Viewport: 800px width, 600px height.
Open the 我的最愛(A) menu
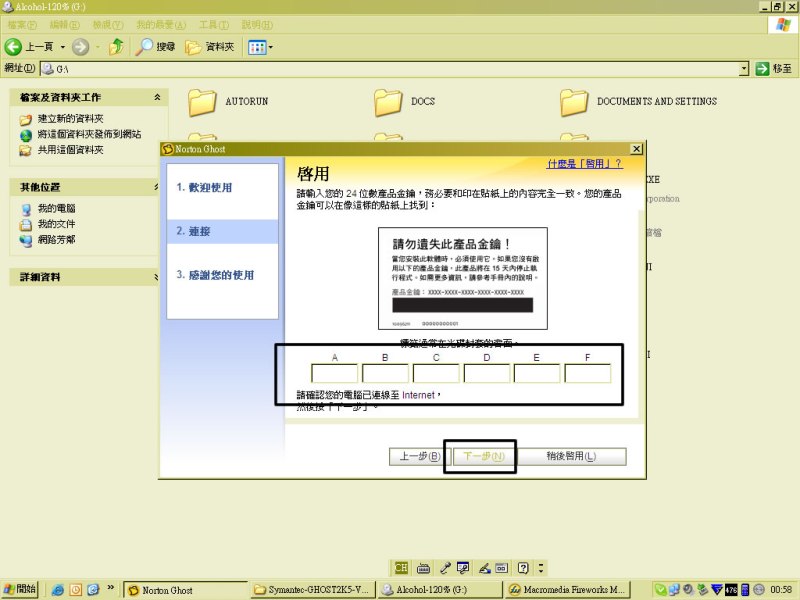tap(161, 24)
